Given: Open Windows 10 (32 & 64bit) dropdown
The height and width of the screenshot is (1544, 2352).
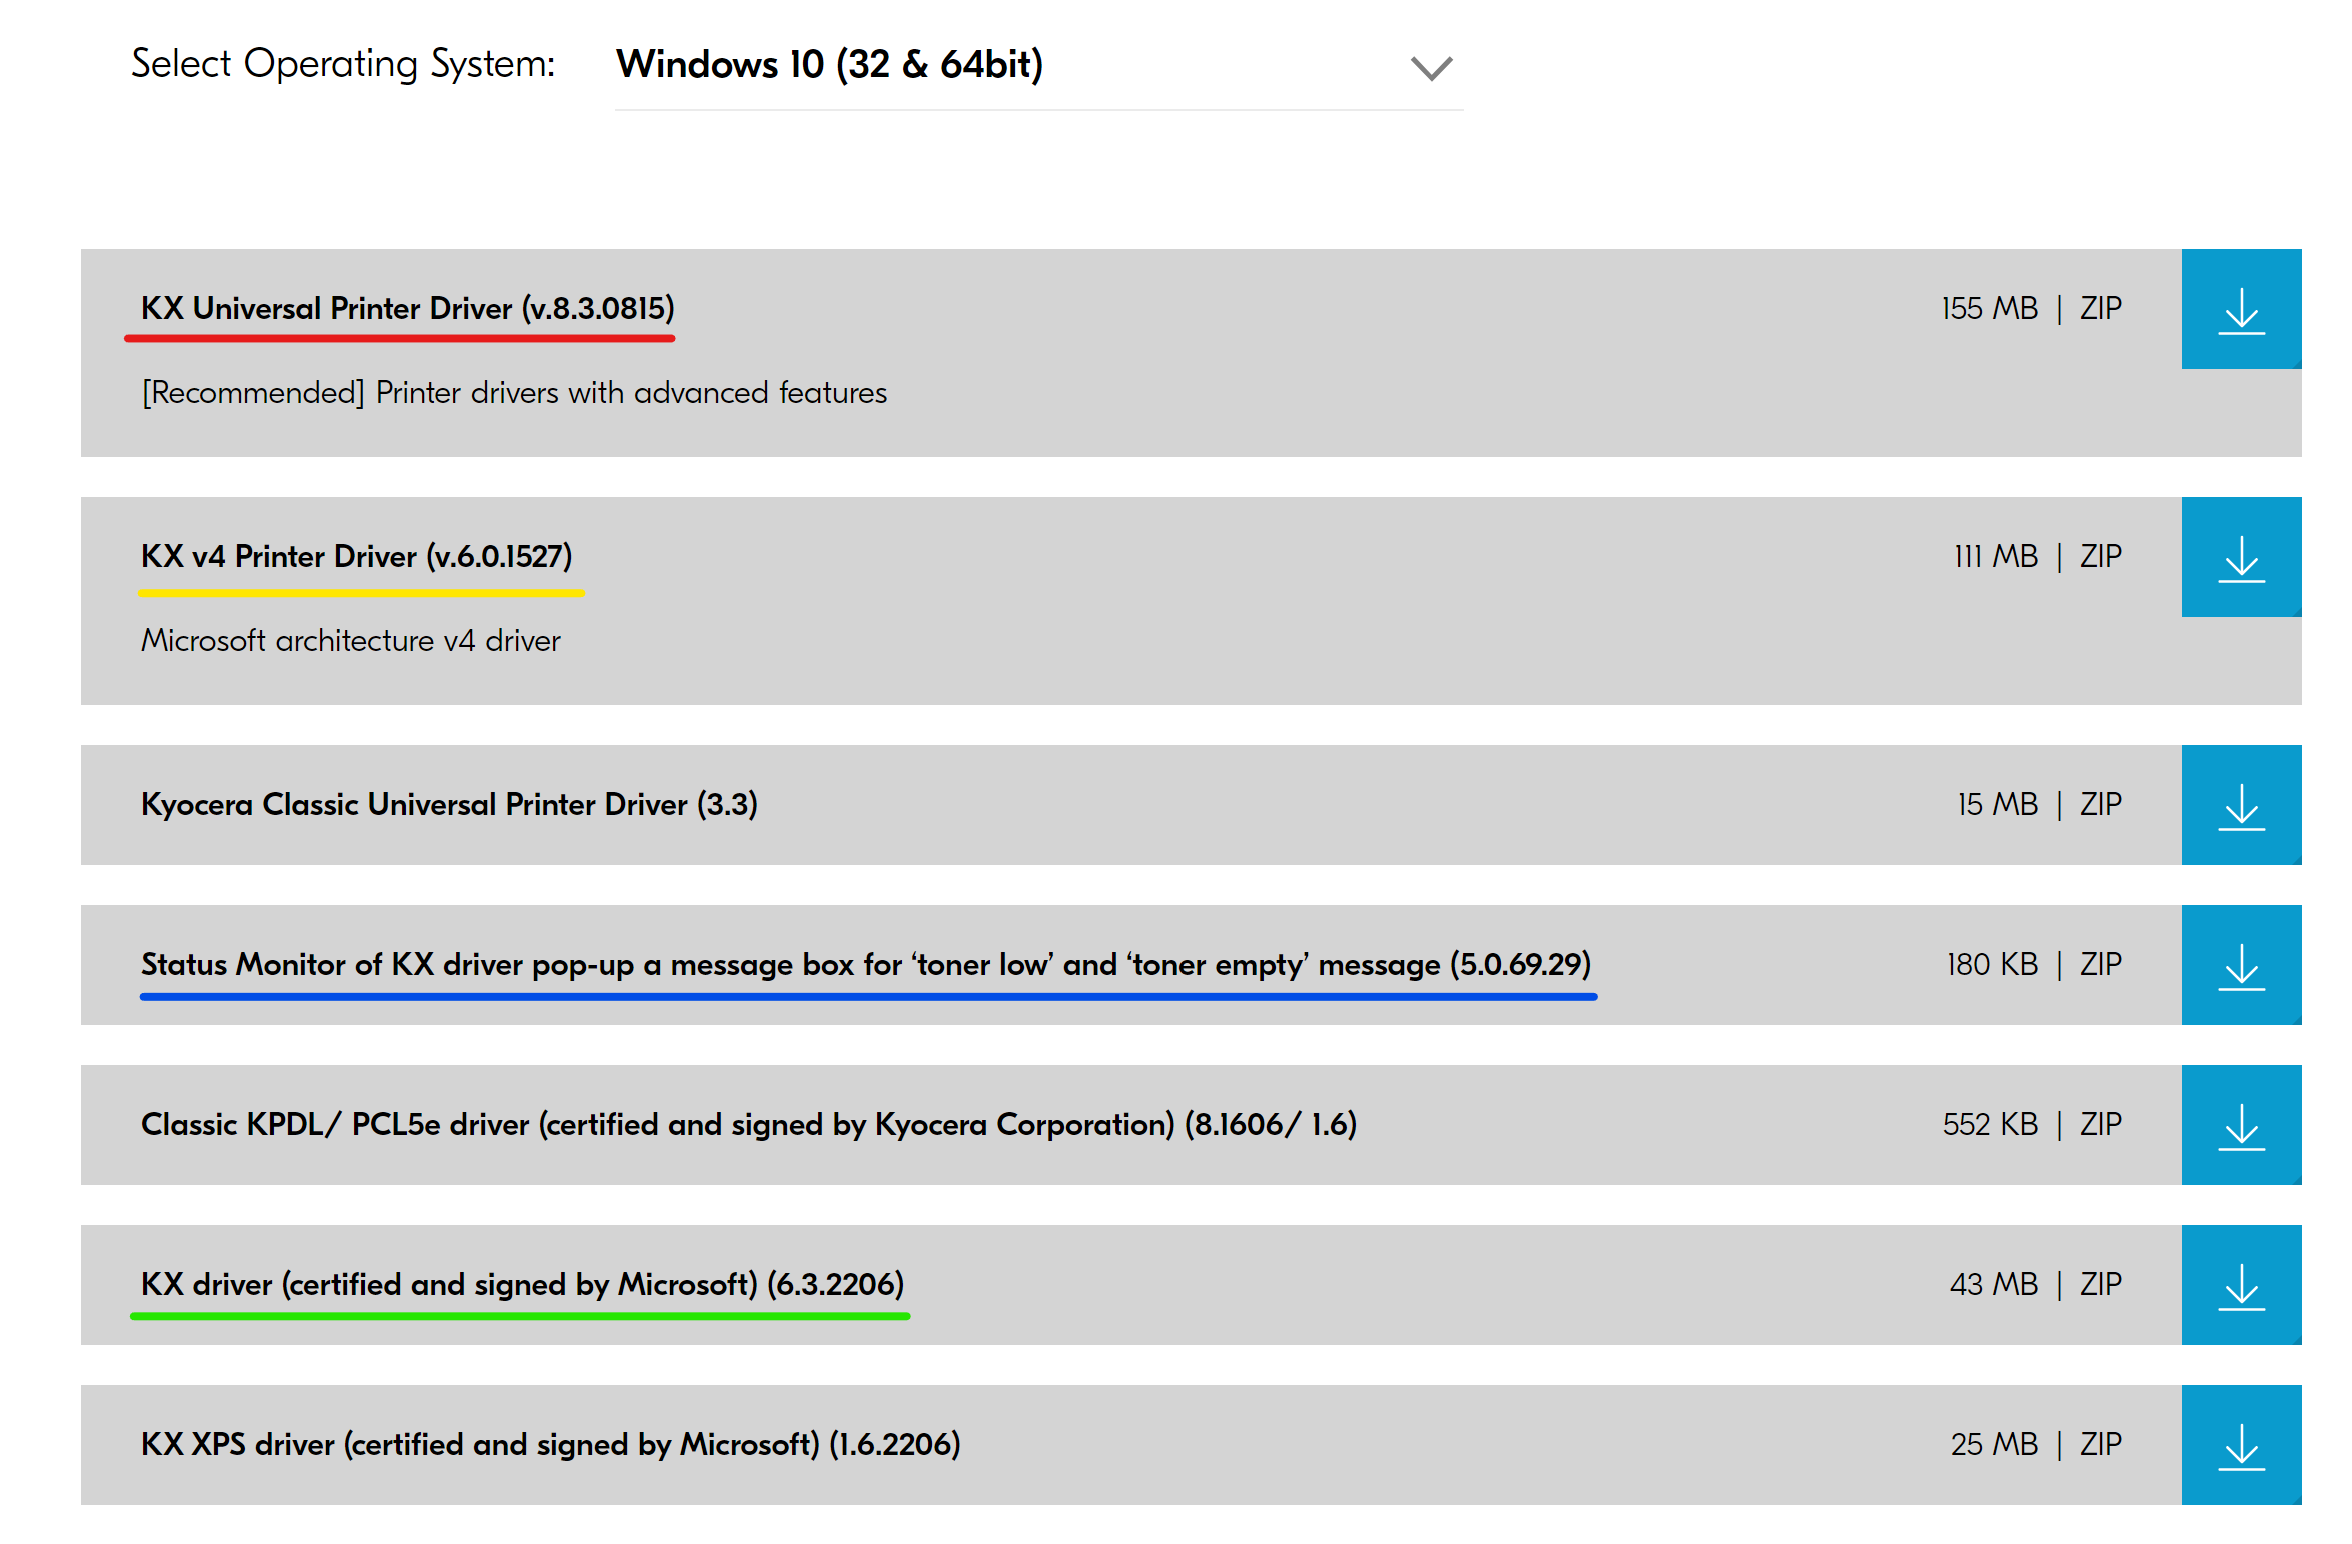Looking at the screenshot, I should click(830, 65).
